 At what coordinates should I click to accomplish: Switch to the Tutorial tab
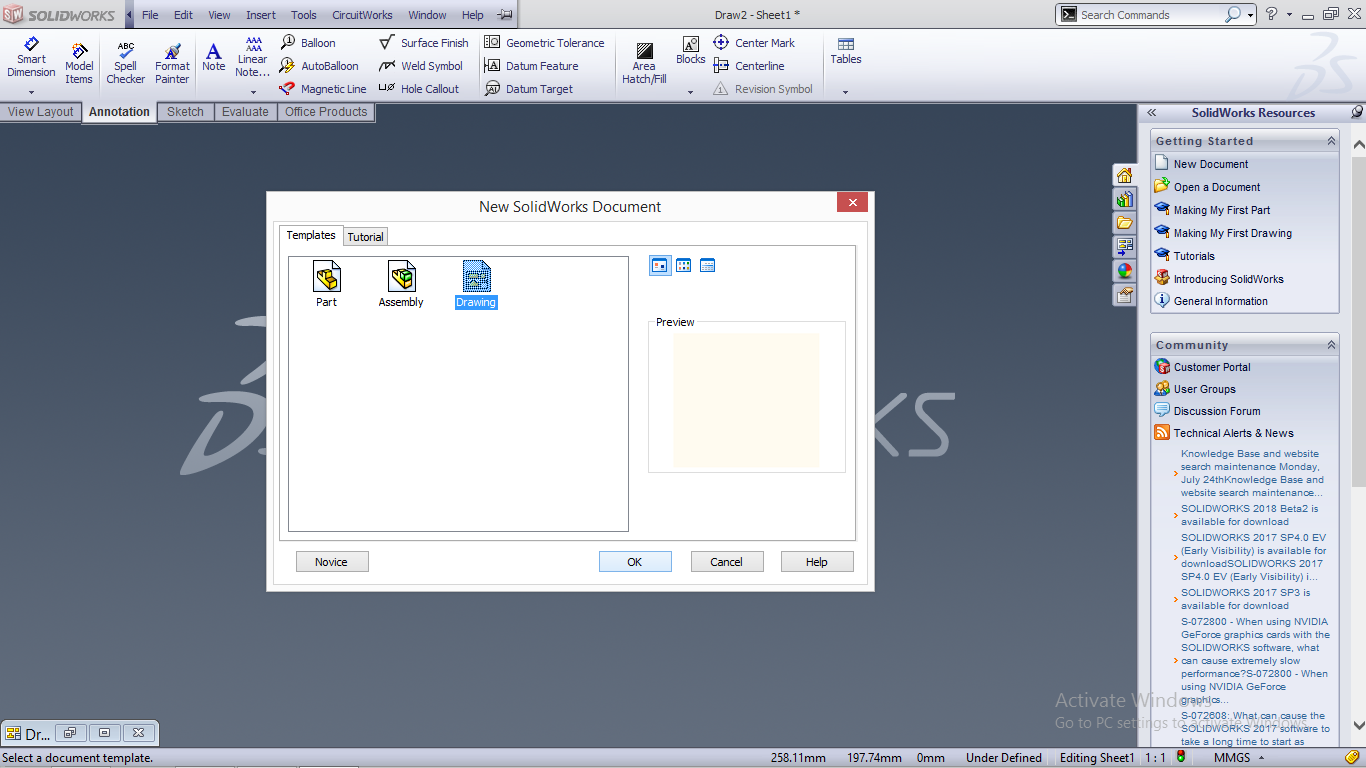(365, 236)
